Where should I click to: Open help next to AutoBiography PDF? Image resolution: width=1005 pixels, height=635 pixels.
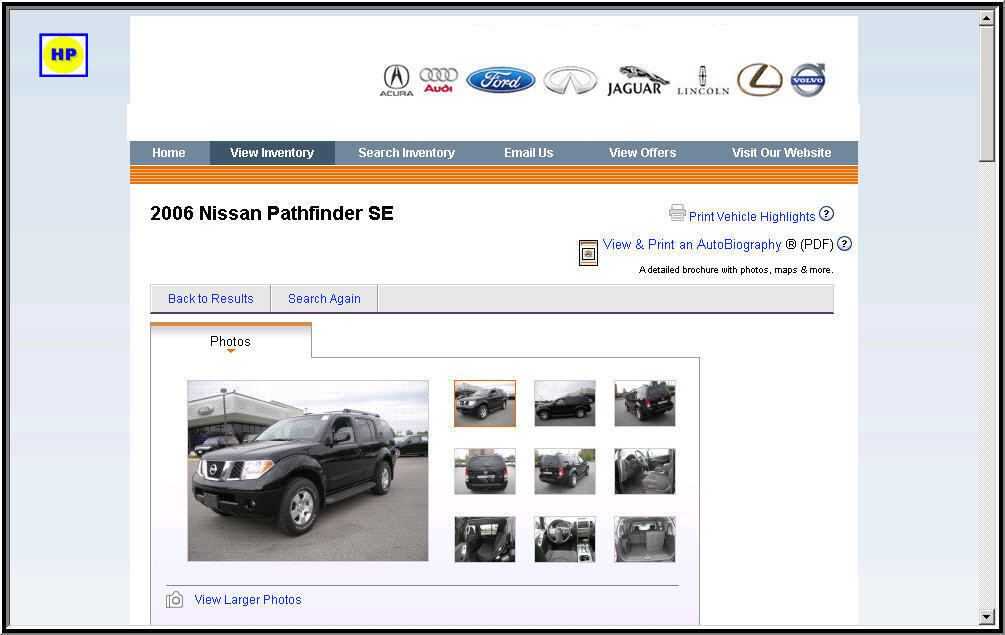pos(844,243)
